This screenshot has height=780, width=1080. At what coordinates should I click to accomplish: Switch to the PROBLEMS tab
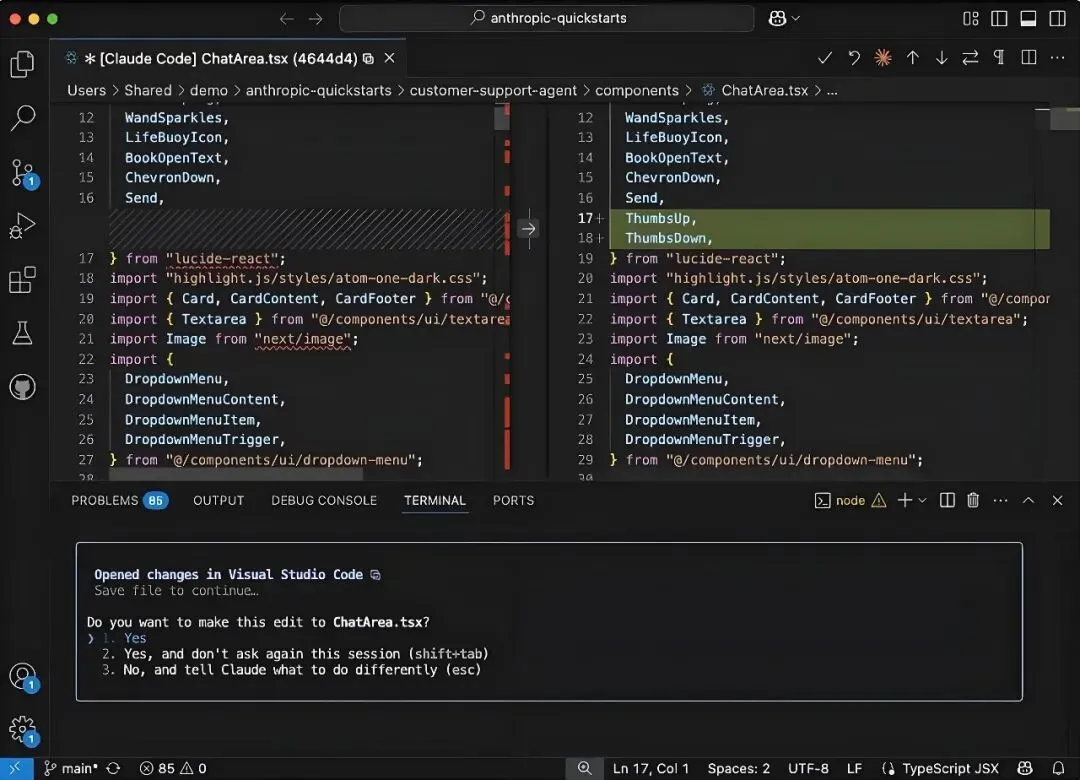coord(118,500)
